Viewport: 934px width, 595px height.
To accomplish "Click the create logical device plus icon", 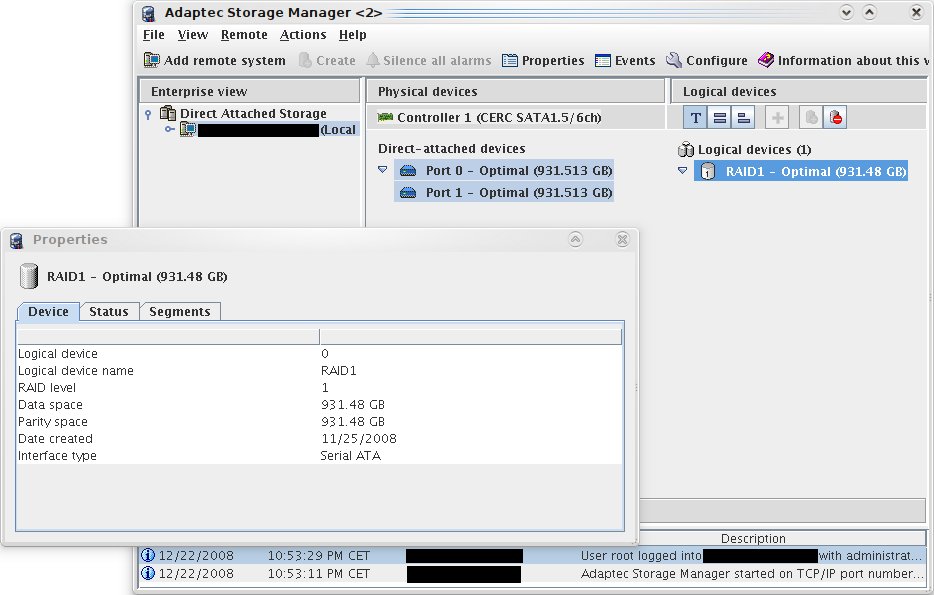I will point(777,118).
